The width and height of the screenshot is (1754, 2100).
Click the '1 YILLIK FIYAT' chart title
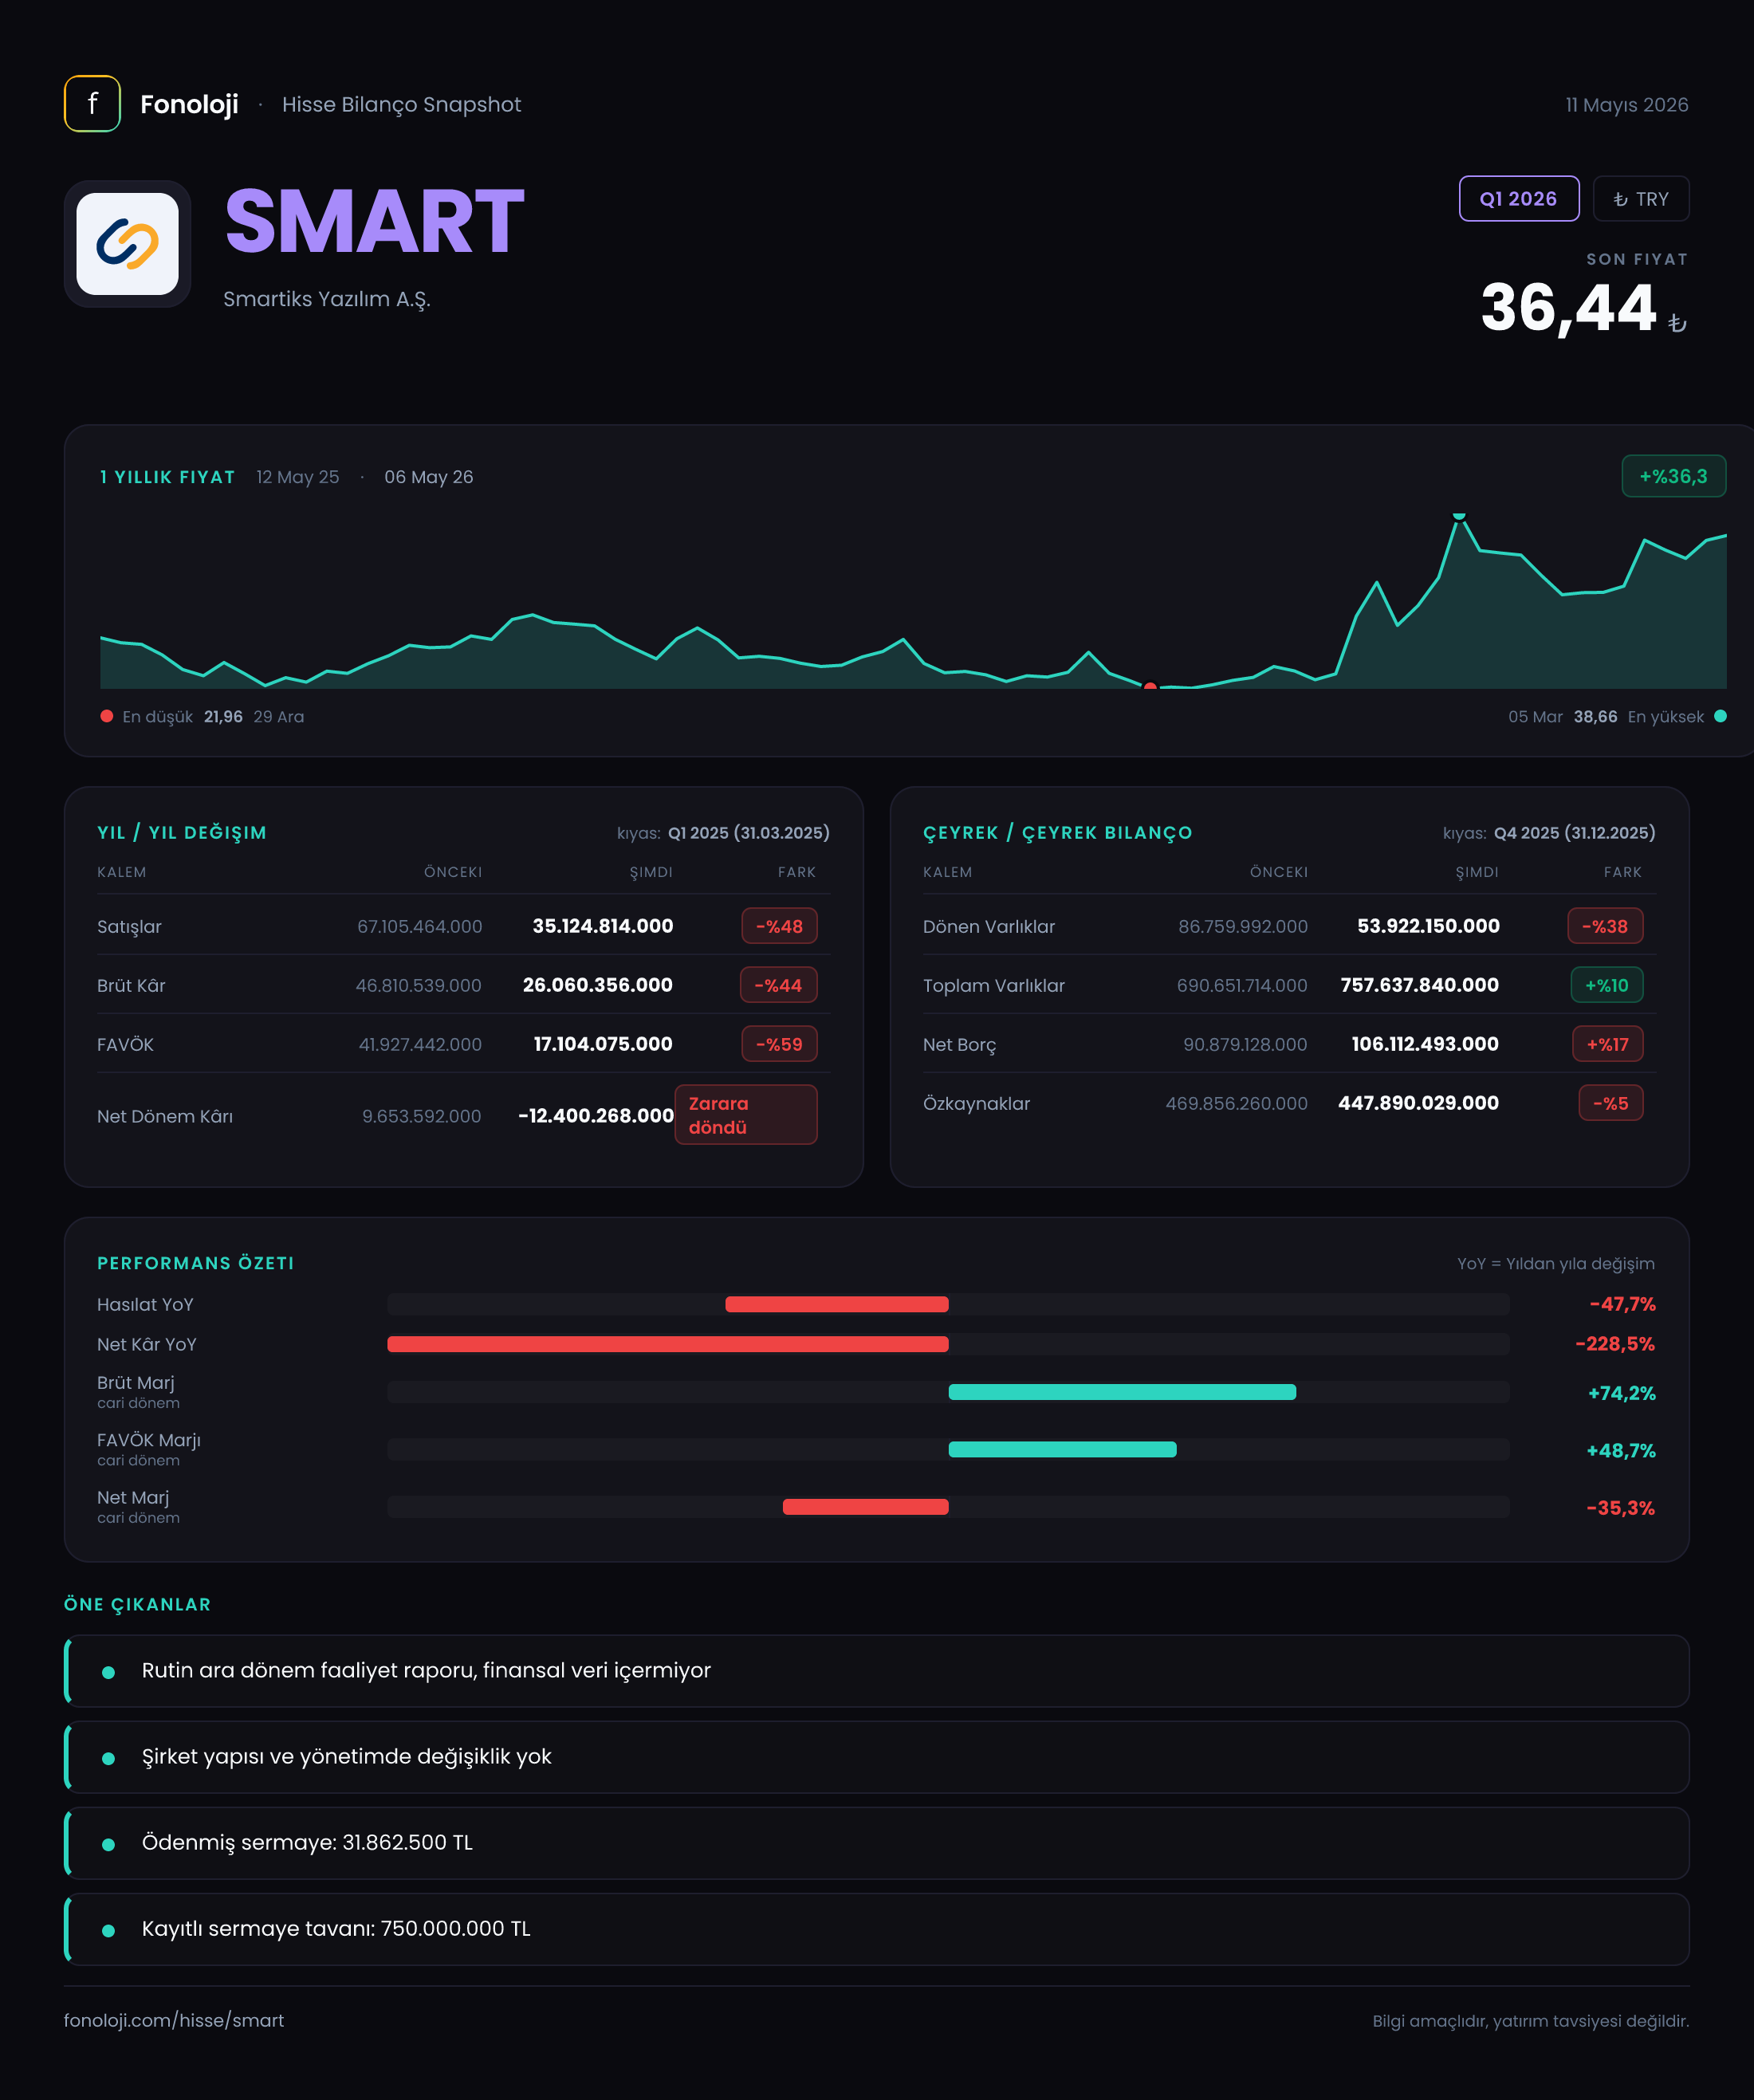click(x=167, y=477)
